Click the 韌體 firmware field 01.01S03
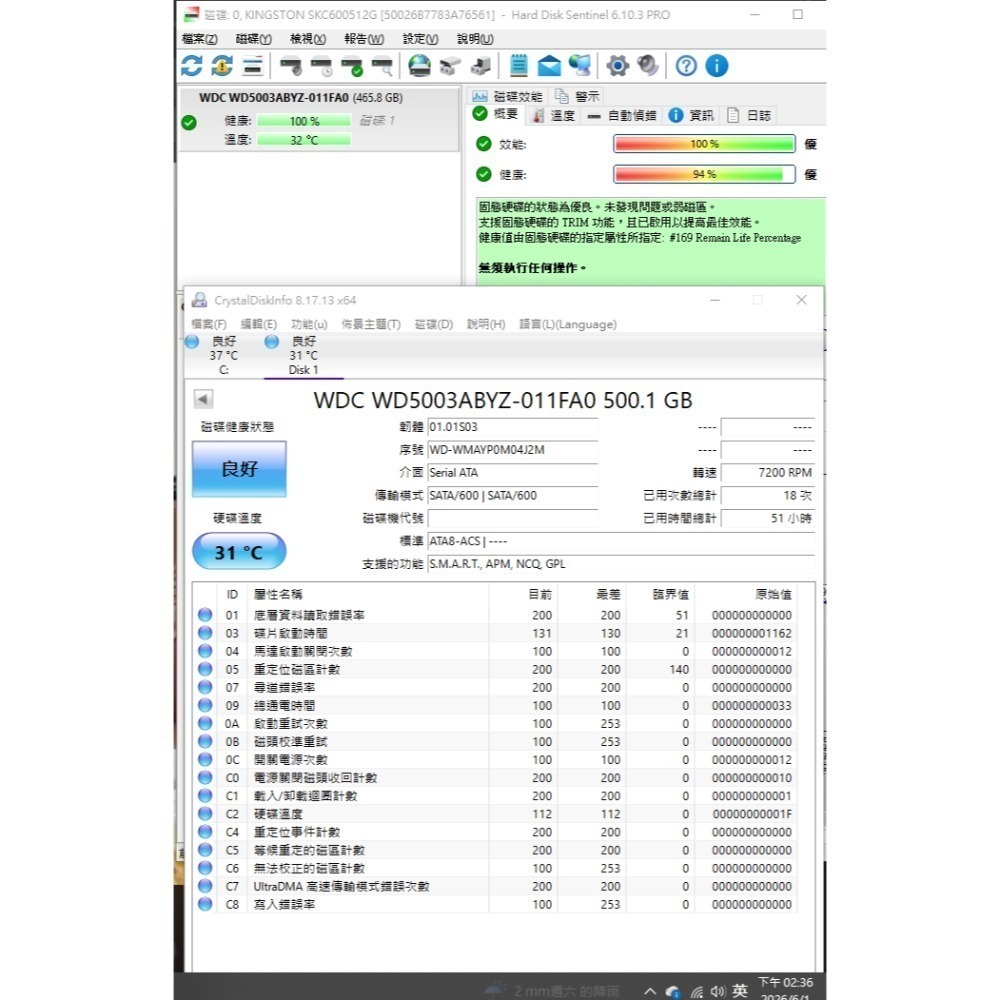Image resolution: width=1000 pixels, height=1000 pixels. point(513,427)
